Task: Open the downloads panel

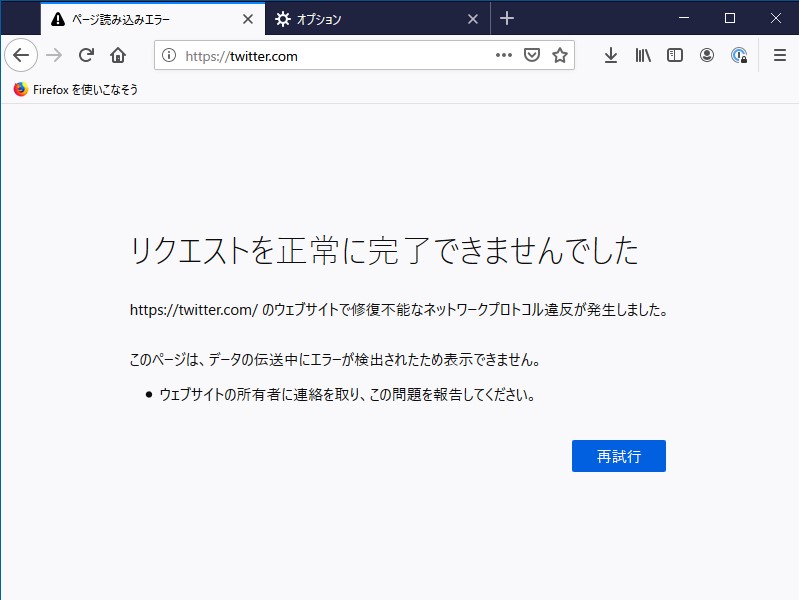Action: [x=610, y=55]
